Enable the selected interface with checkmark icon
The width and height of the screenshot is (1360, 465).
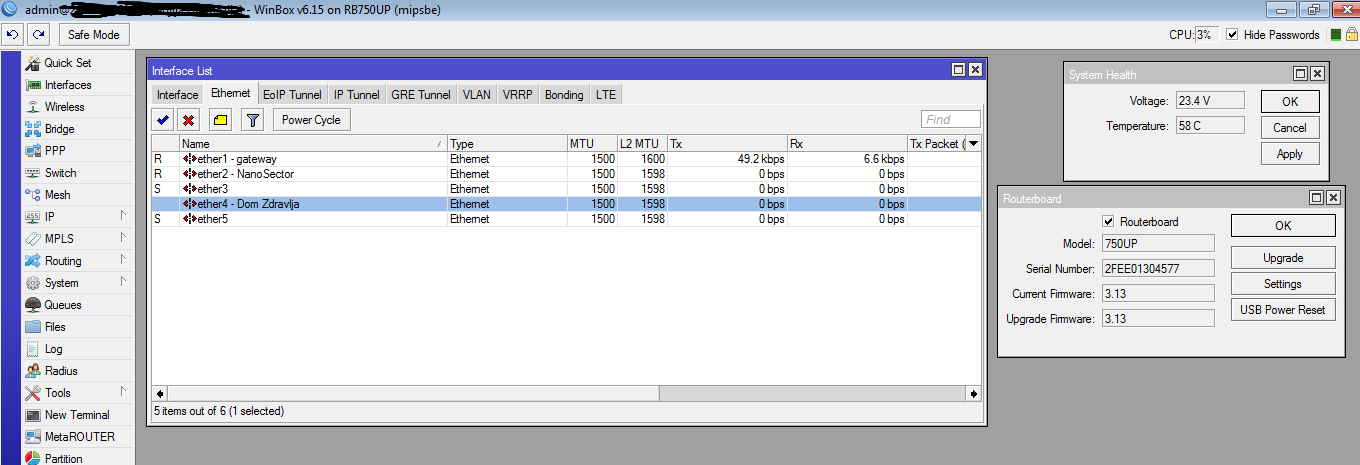162,120
